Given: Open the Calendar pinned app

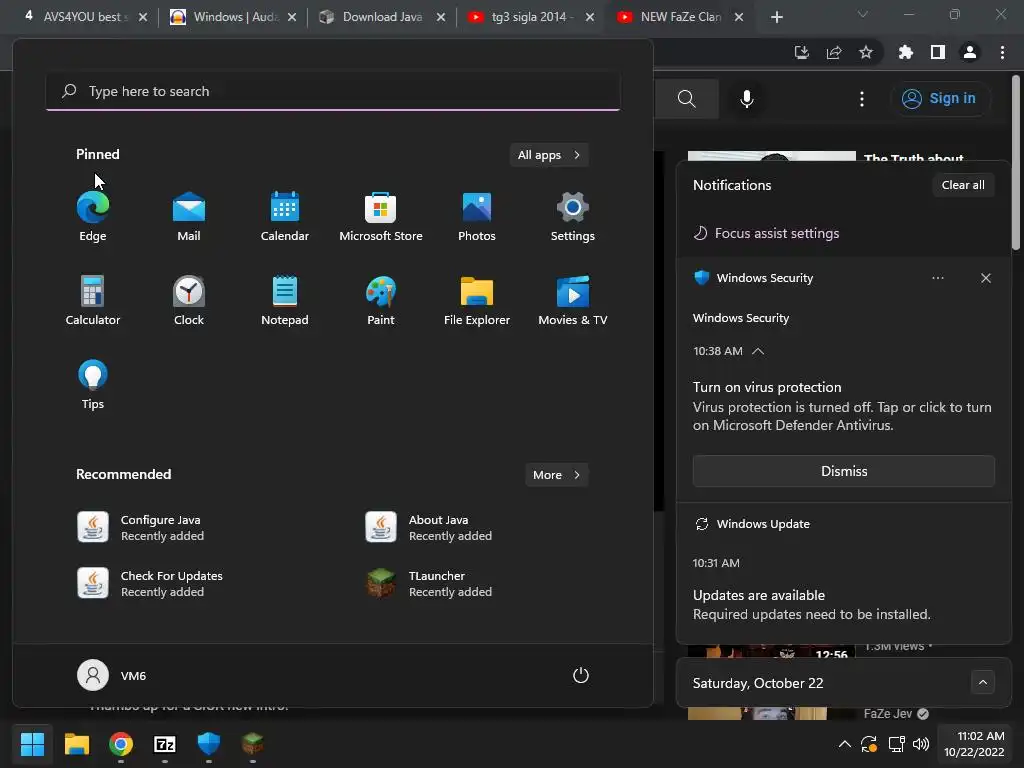Looking at the screenshot, I should pos(285,217).
